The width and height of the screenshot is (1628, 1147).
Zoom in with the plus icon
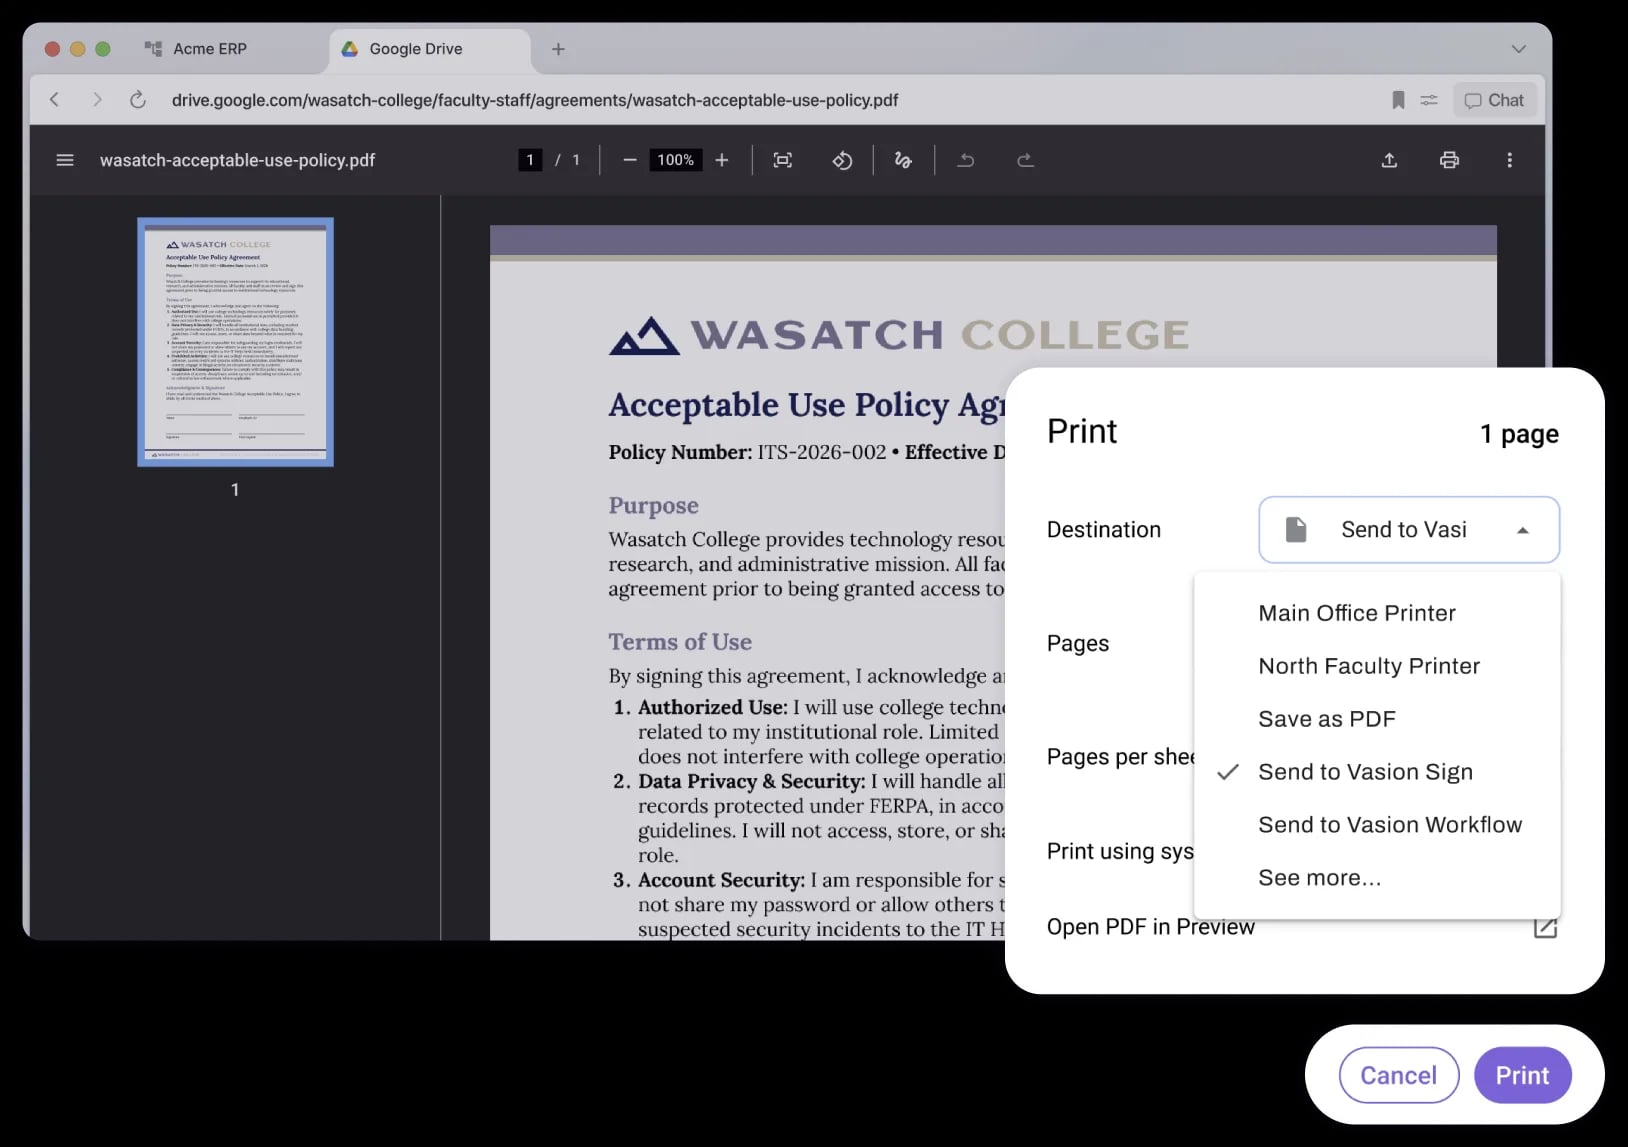pos(722,160)
